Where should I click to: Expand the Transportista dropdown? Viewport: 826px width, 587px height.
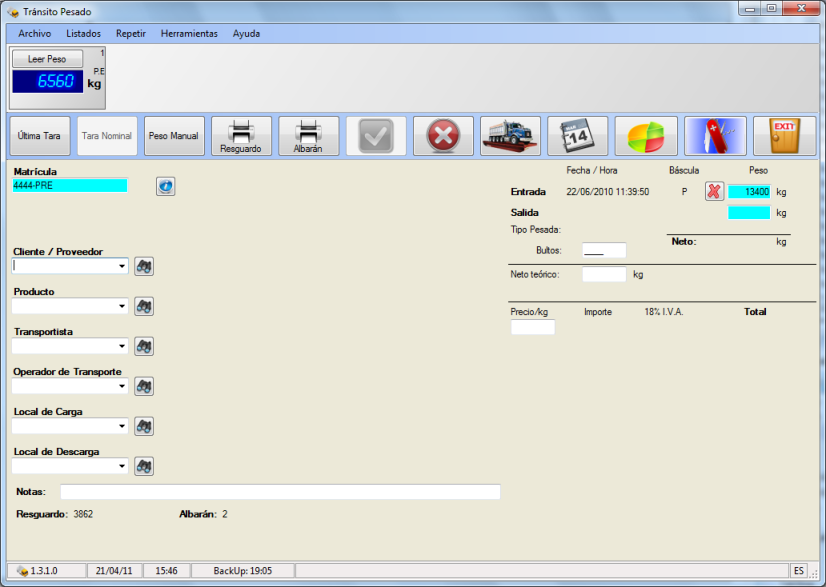pyautogui.click(x=122, y=346)
